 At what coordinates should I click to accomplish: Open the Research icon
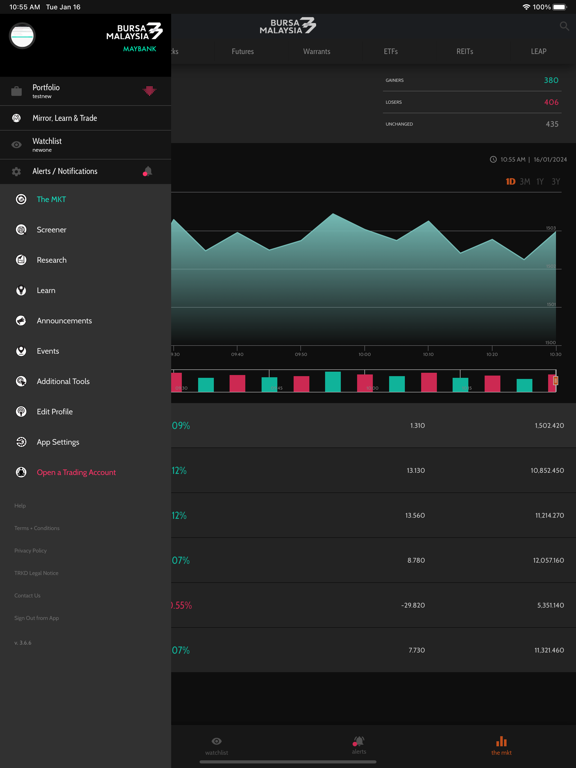click(21, 260)
